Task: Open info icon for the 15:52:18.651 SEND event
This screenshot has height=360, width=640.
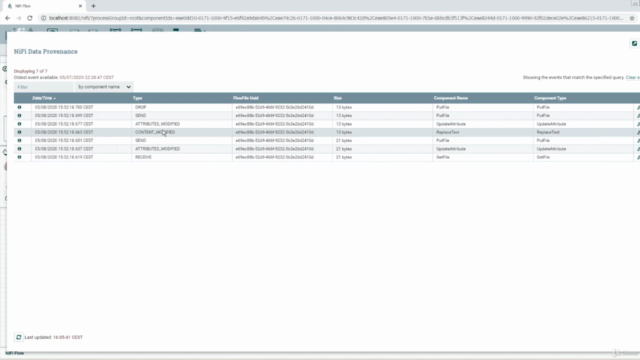Action: coord(19,140)
